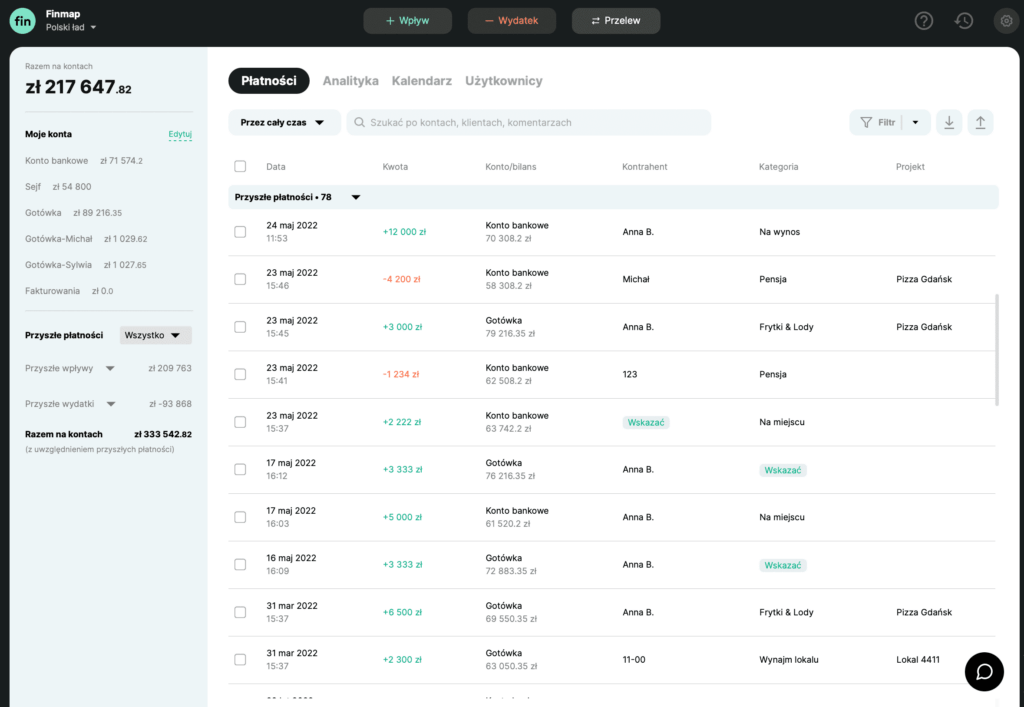Collapse the Przyszłe płatności • 78 group

[356, 197]
